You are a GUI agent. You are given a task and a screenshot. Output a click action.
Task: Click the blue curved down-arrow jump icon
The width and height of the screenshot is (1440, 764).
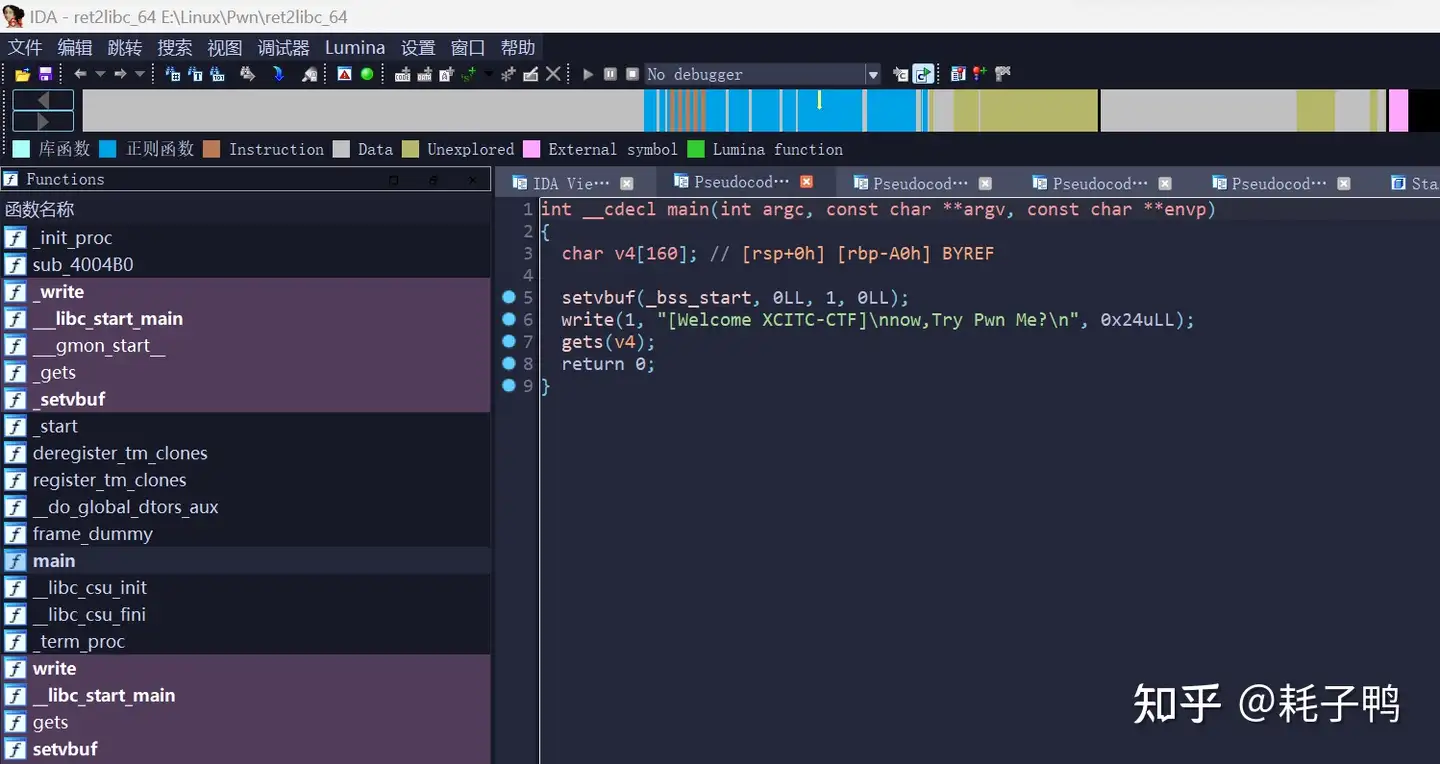pos(278,74)
